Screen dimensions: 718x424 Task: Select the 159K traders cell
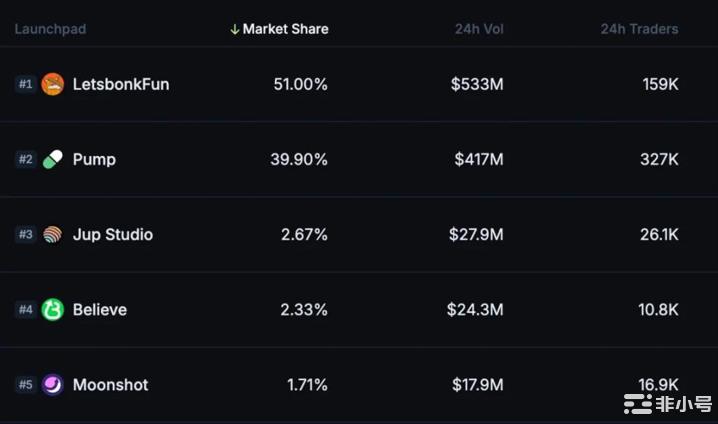pyautogui.click(x=660, y=84)
